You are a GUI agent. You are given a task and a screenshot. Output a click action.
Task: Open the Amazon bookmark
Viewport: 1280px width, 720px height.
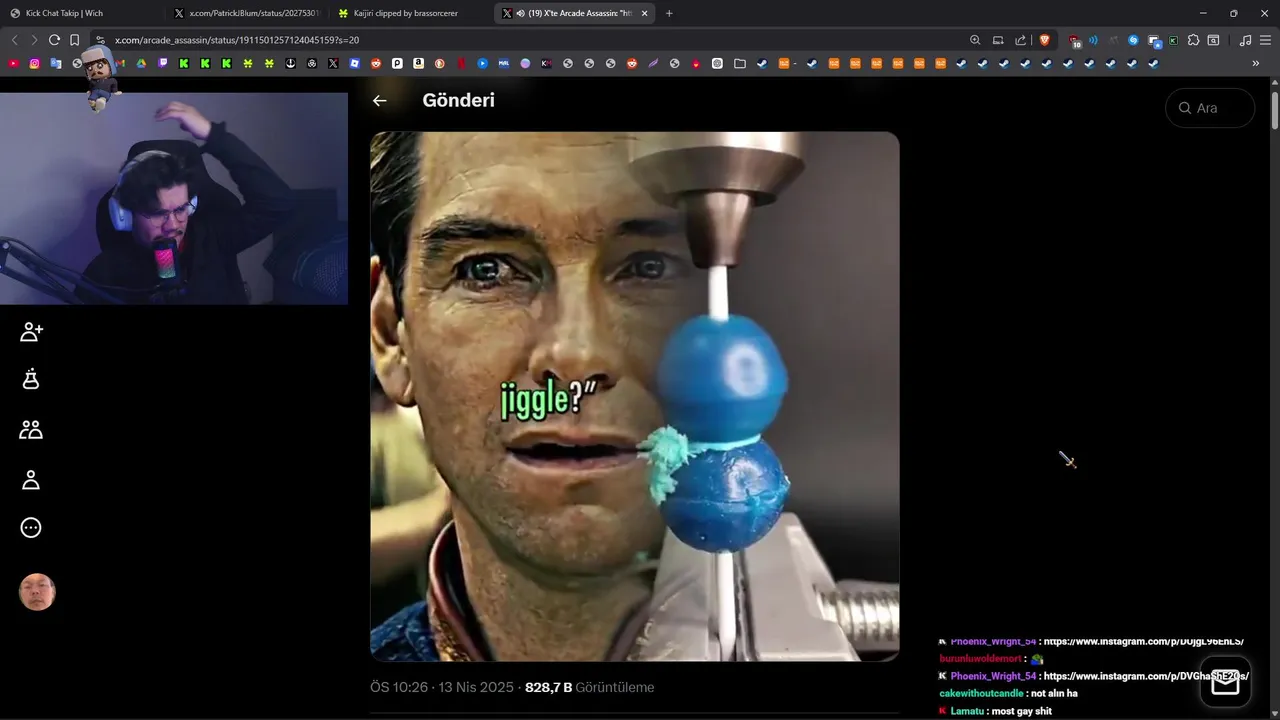[418, 63]
